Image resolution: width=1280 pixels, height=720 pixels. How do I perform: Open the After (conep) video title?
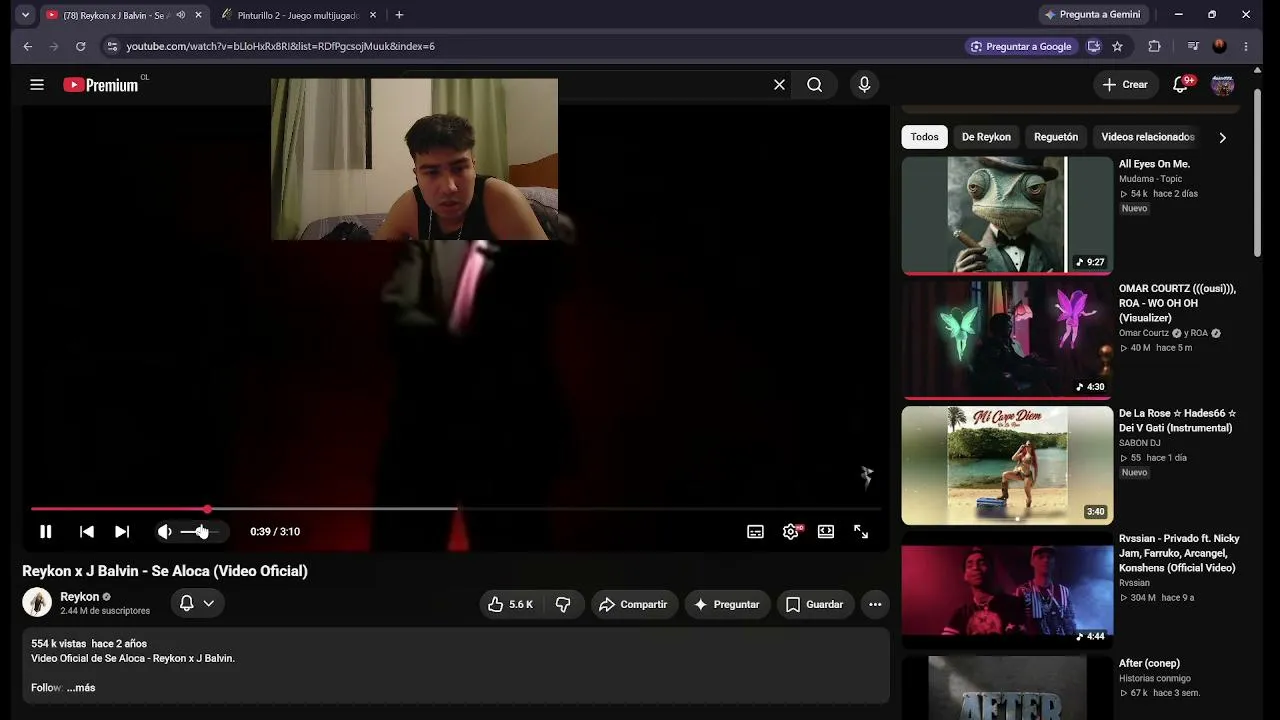click(x=1149, y=663)
